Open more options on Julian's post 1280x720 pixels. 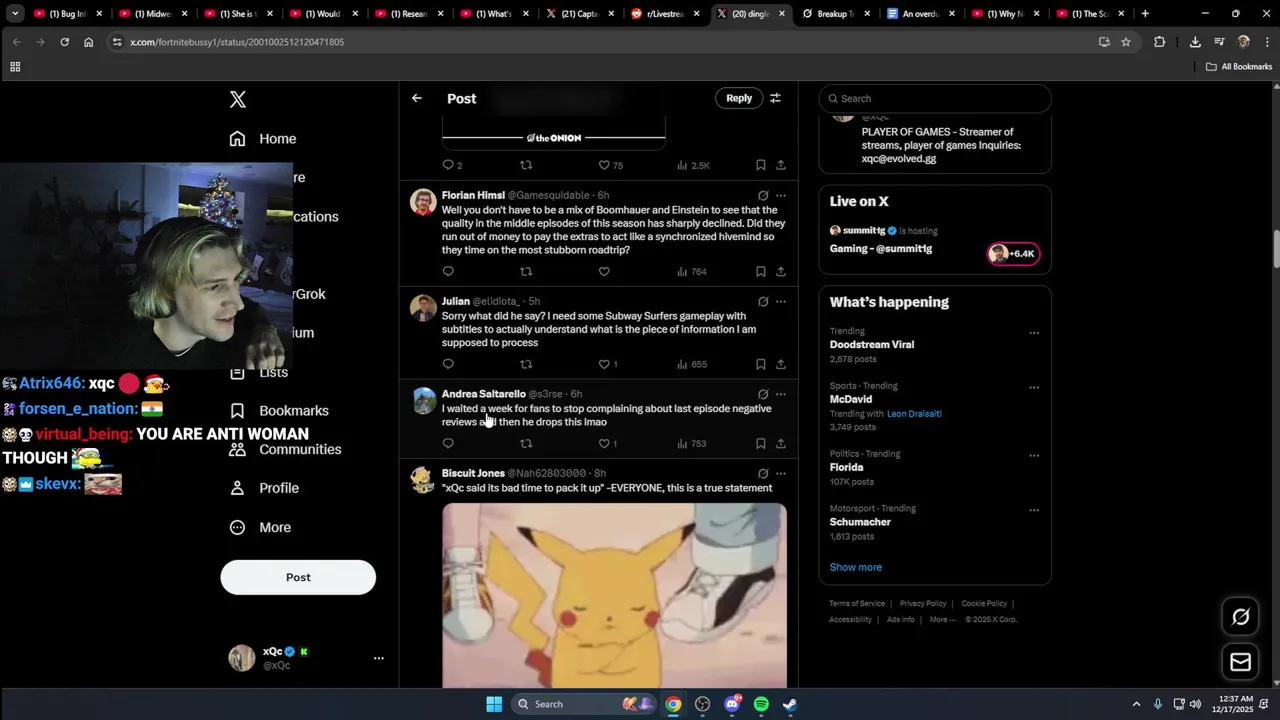coord(781,301)
